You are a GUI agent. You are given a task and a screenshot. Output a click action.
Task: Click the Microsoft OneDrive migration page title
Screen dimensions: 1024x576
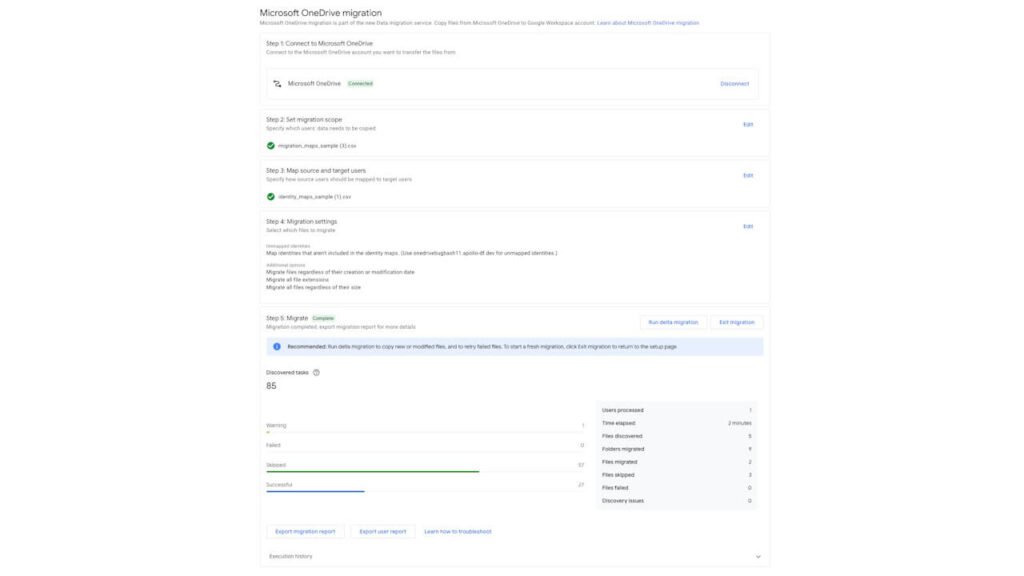click(x=321, y=12)
